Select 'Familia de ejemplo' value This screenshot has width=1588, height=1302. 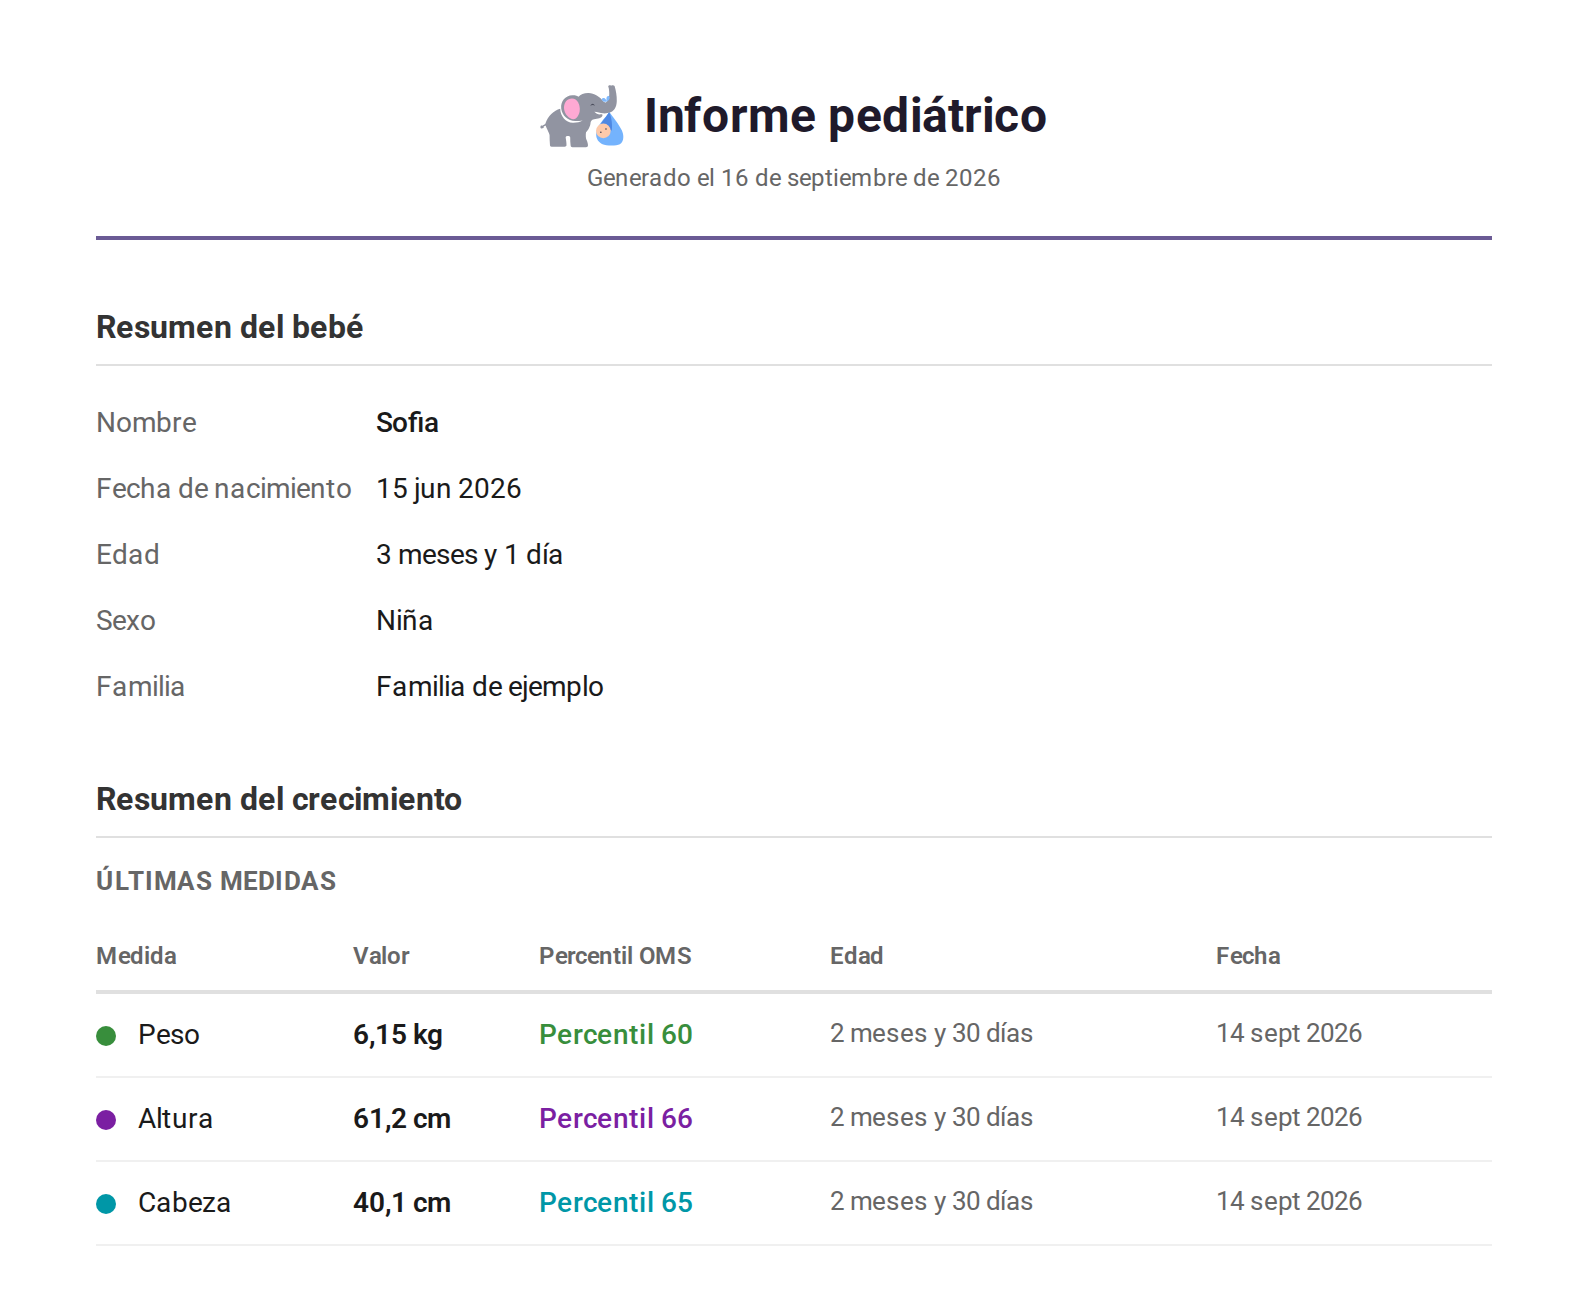tap(489, 686)
